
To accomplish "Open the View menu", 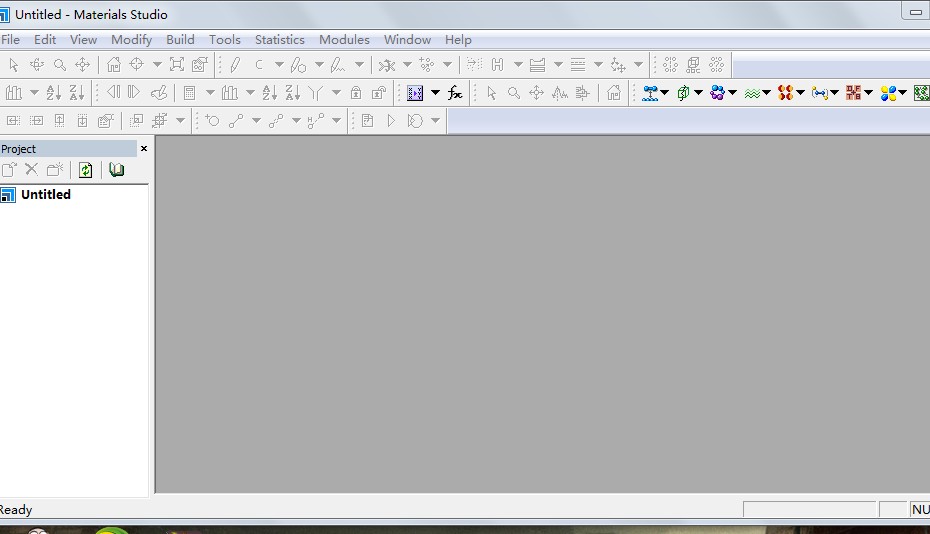I will 83,40.
